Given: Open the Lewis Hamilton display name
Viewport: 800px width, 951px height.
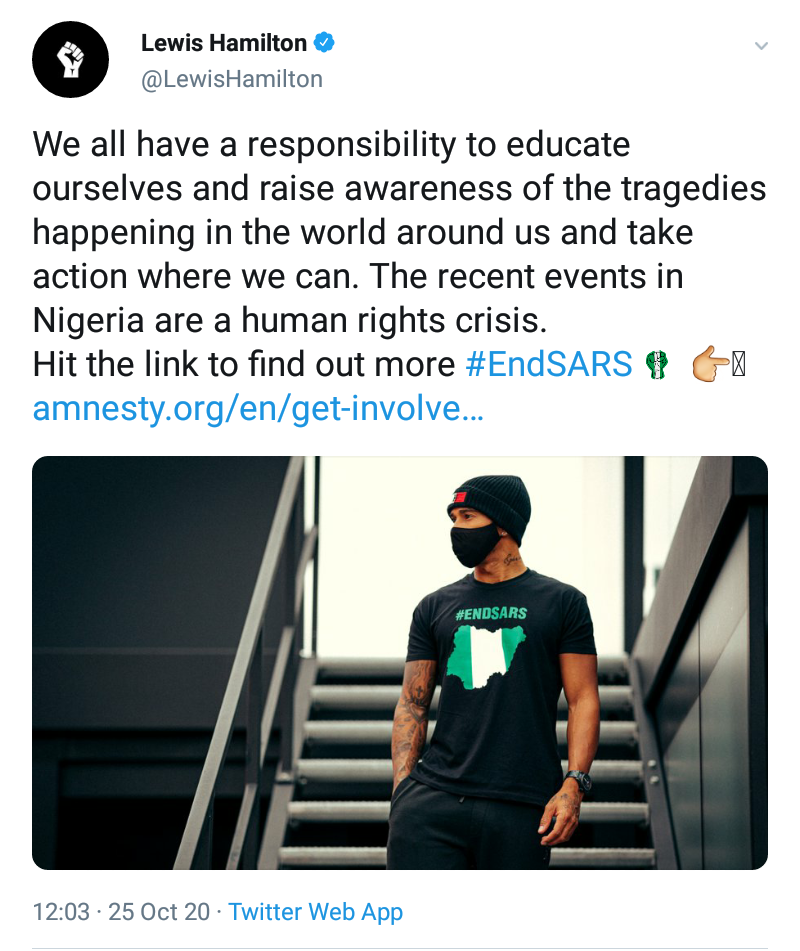Looking at the screenshot, I should [225, 43].
